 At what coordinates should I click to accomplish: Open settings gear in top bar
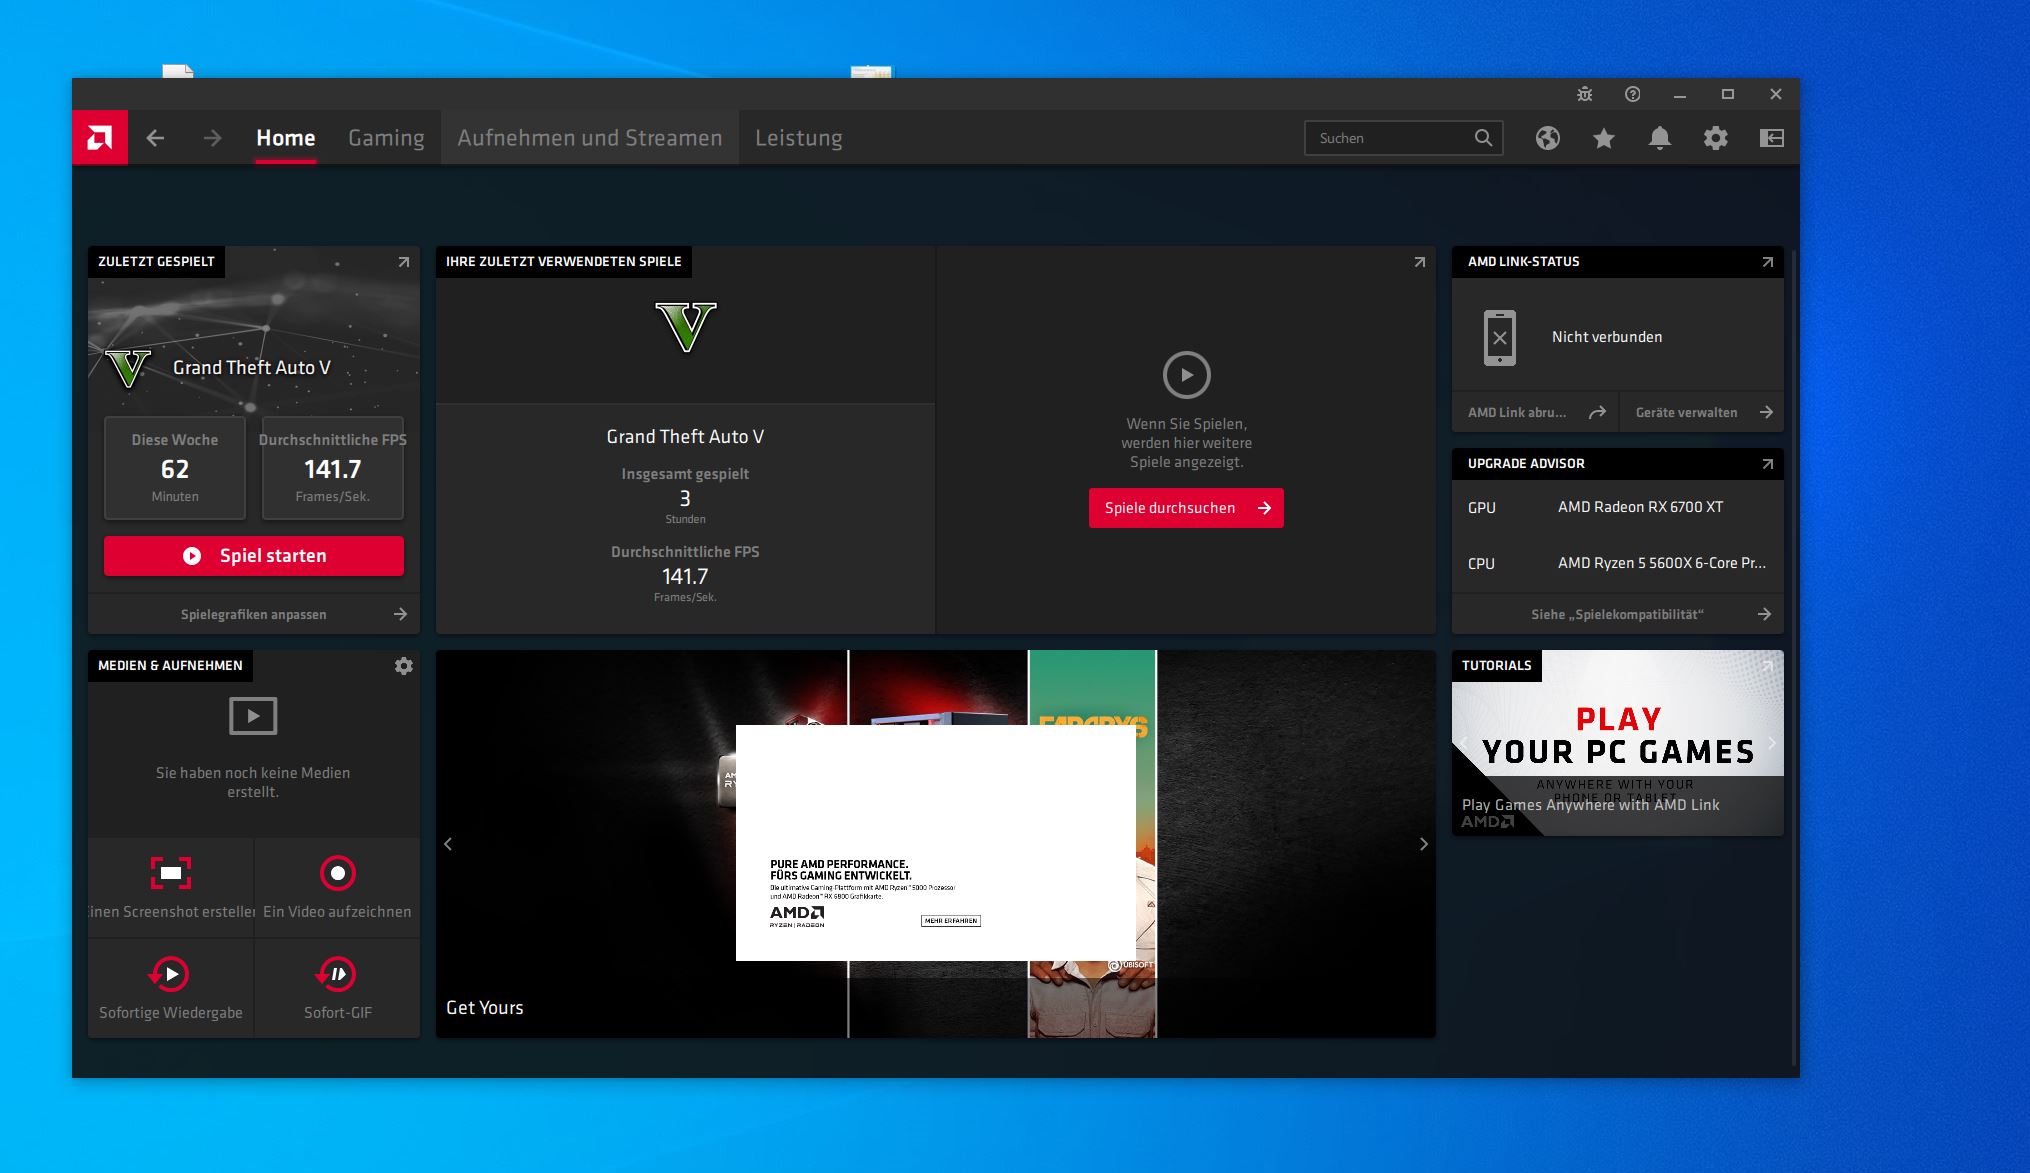(1715, 138)
